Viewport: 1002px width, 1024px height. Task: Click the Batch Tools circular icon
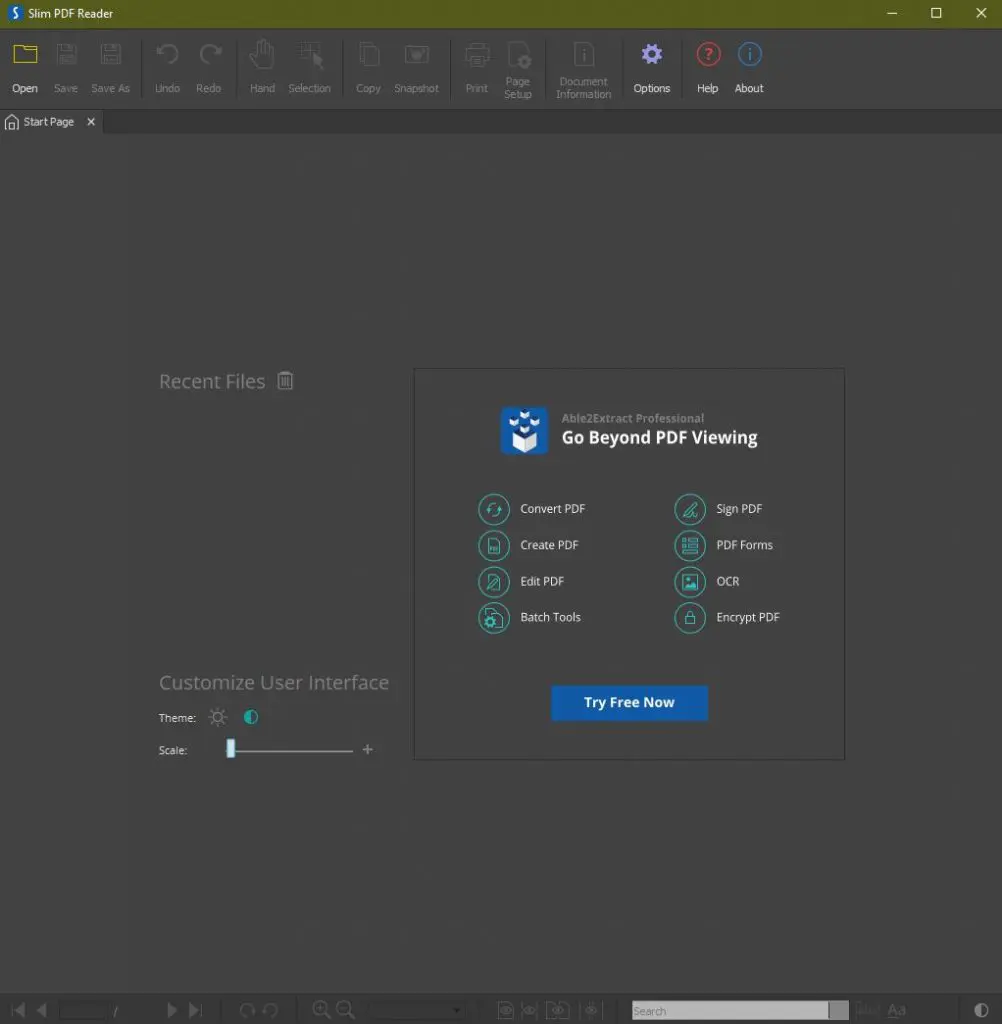(x=493, y=618)
